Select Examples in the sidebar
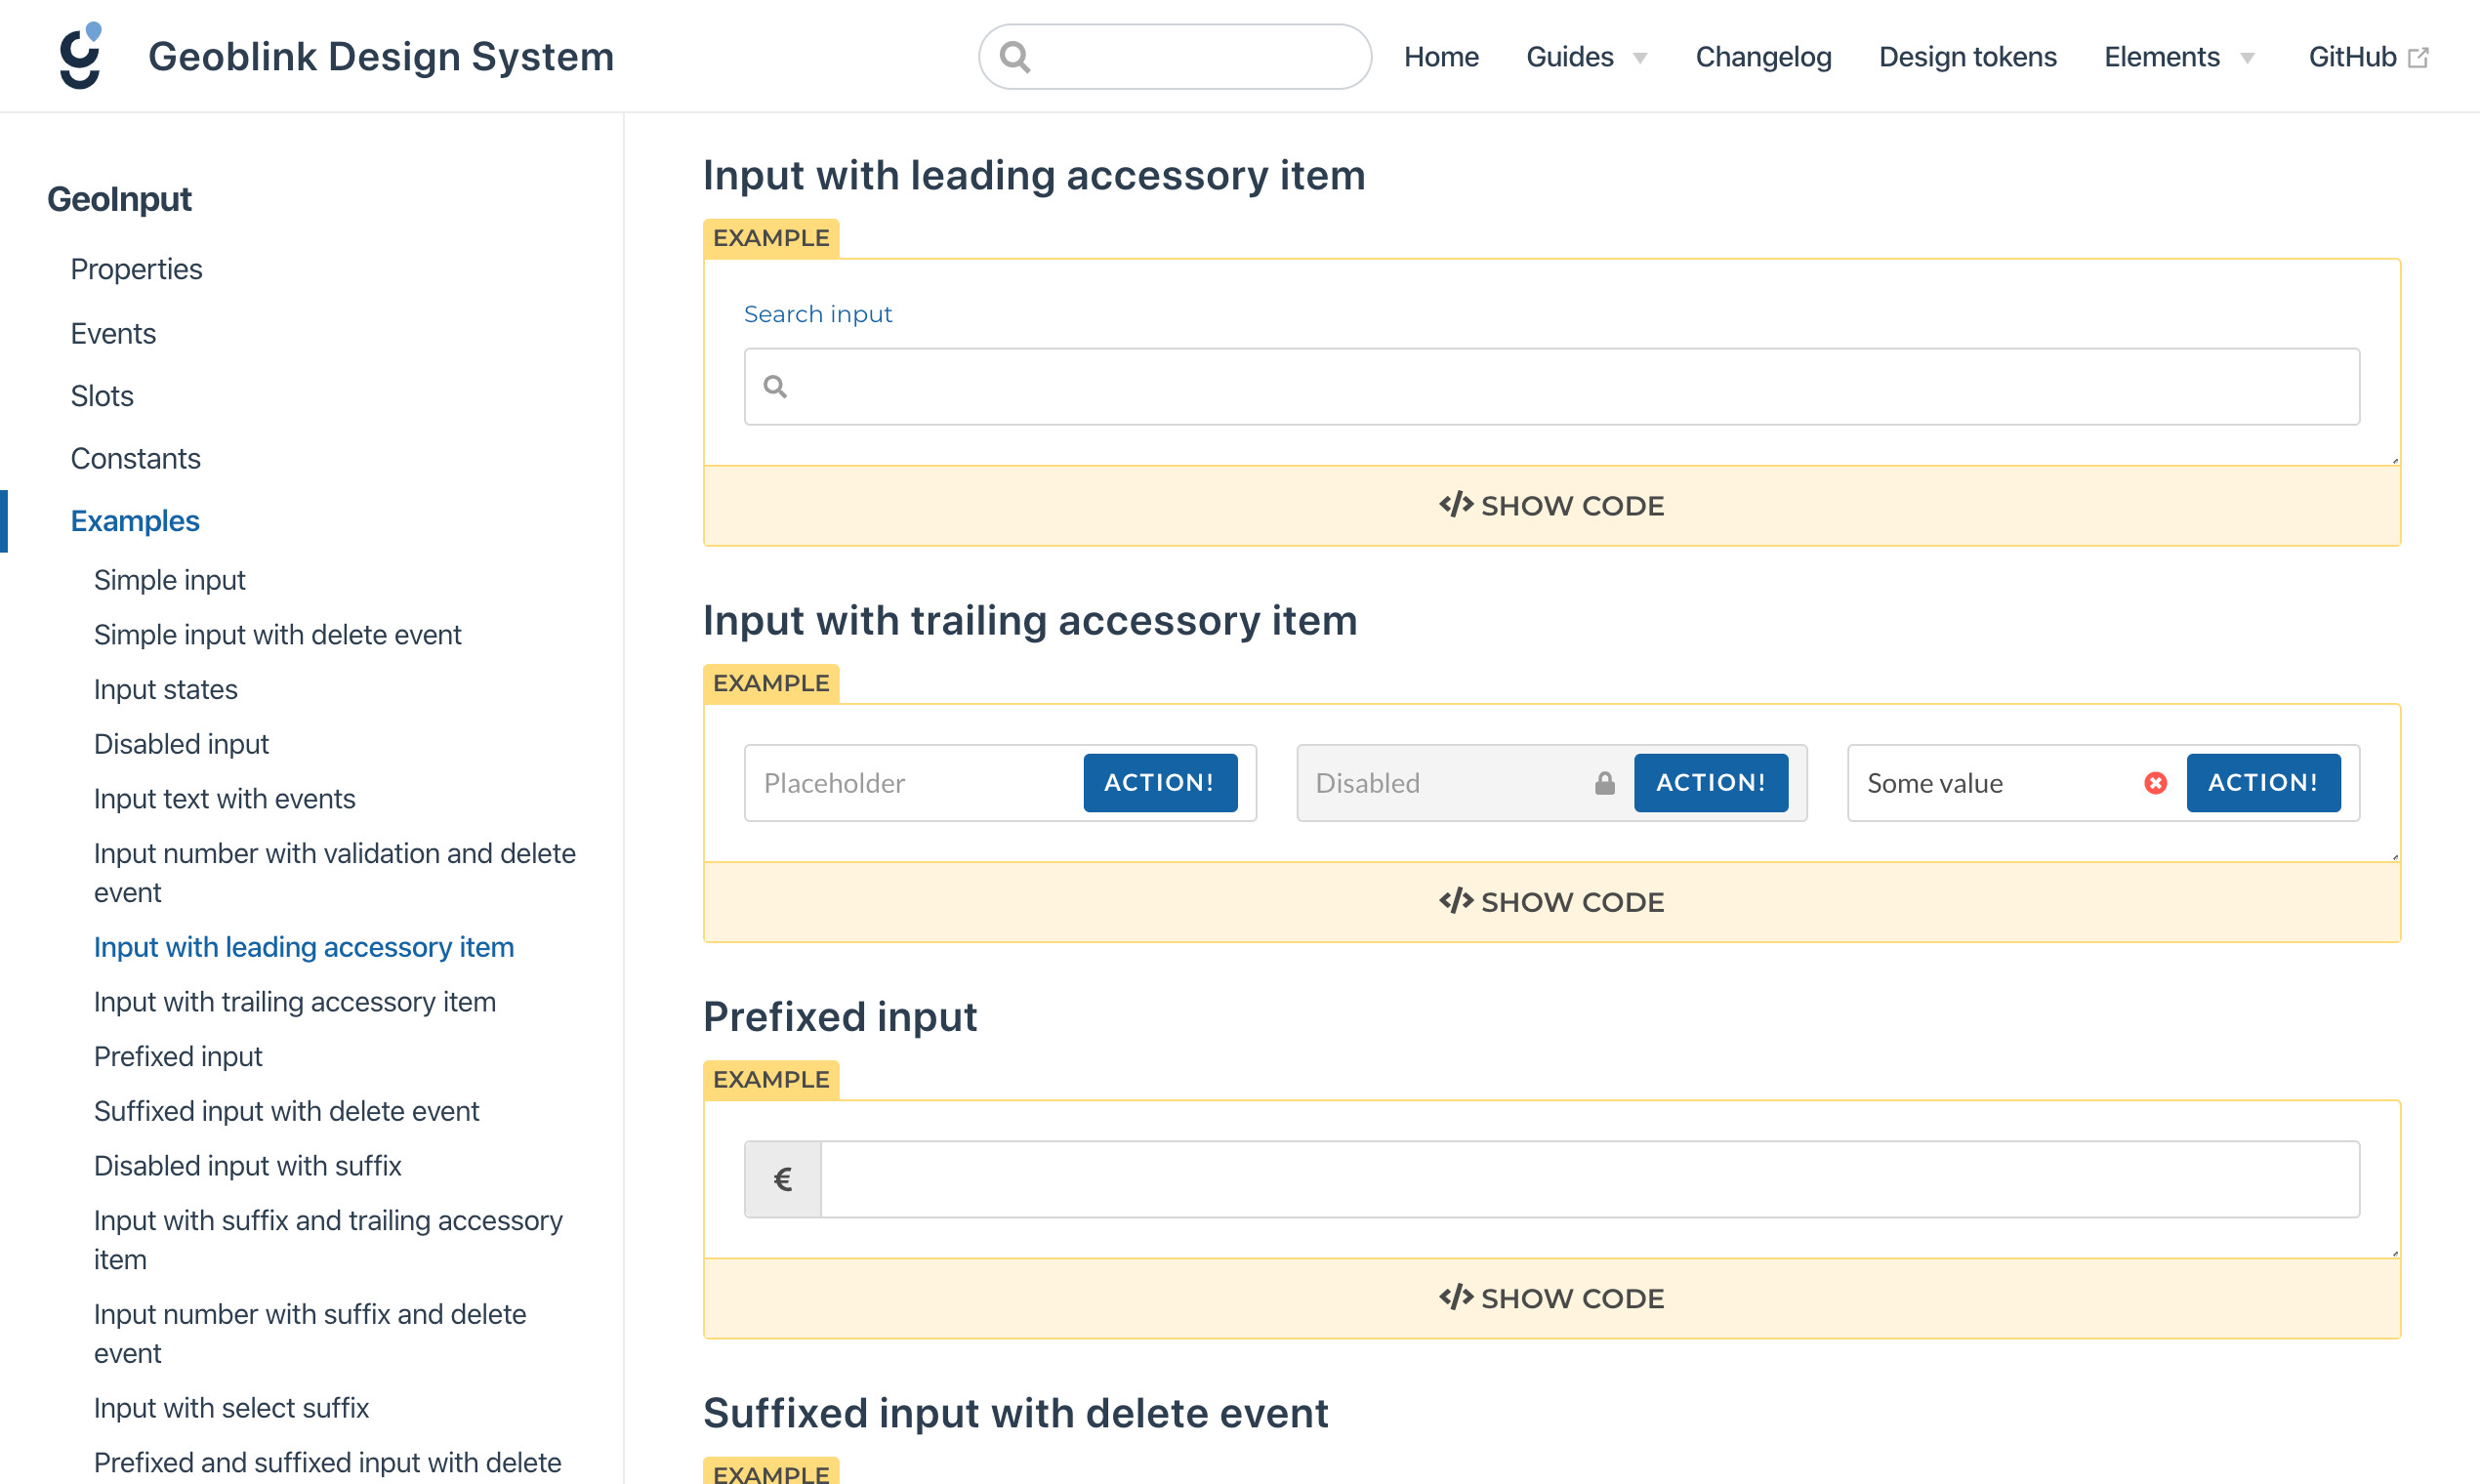Image resolution: width=2480 pixels, height=1484 pixels. pyautogui.click(x=135, y=520)
